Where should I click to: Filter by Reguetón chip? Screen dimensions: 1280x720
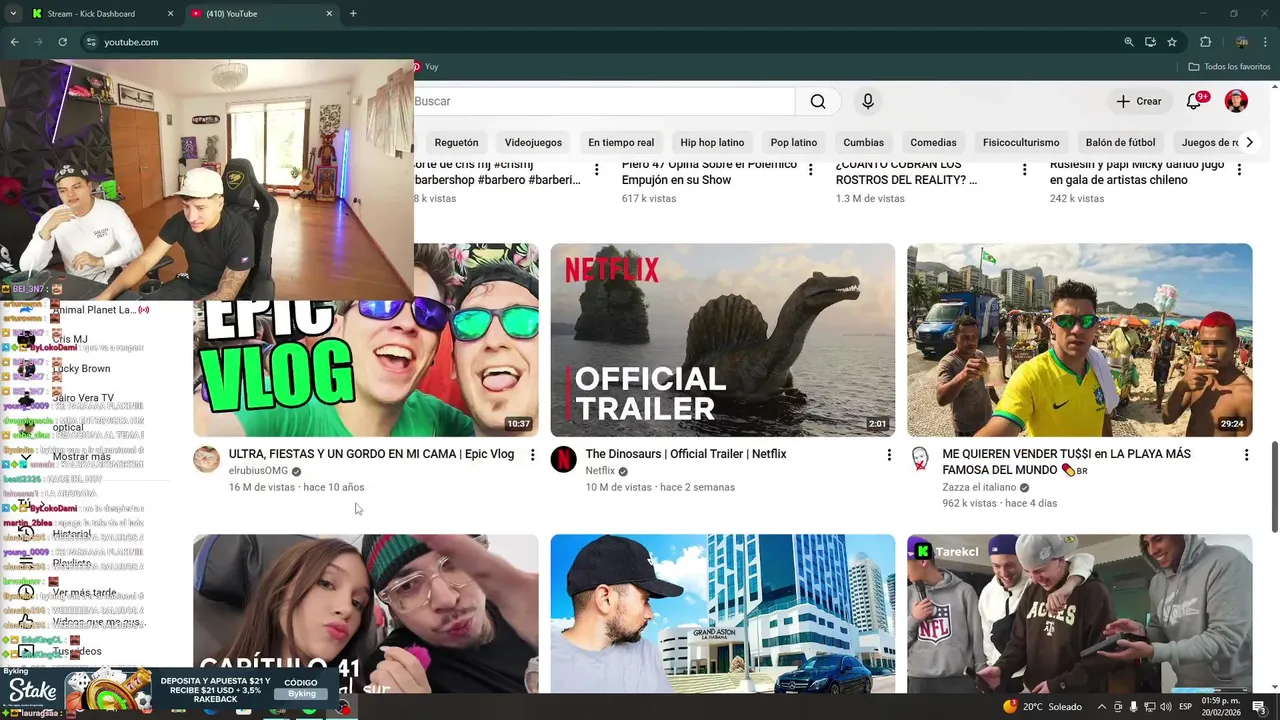456,142
